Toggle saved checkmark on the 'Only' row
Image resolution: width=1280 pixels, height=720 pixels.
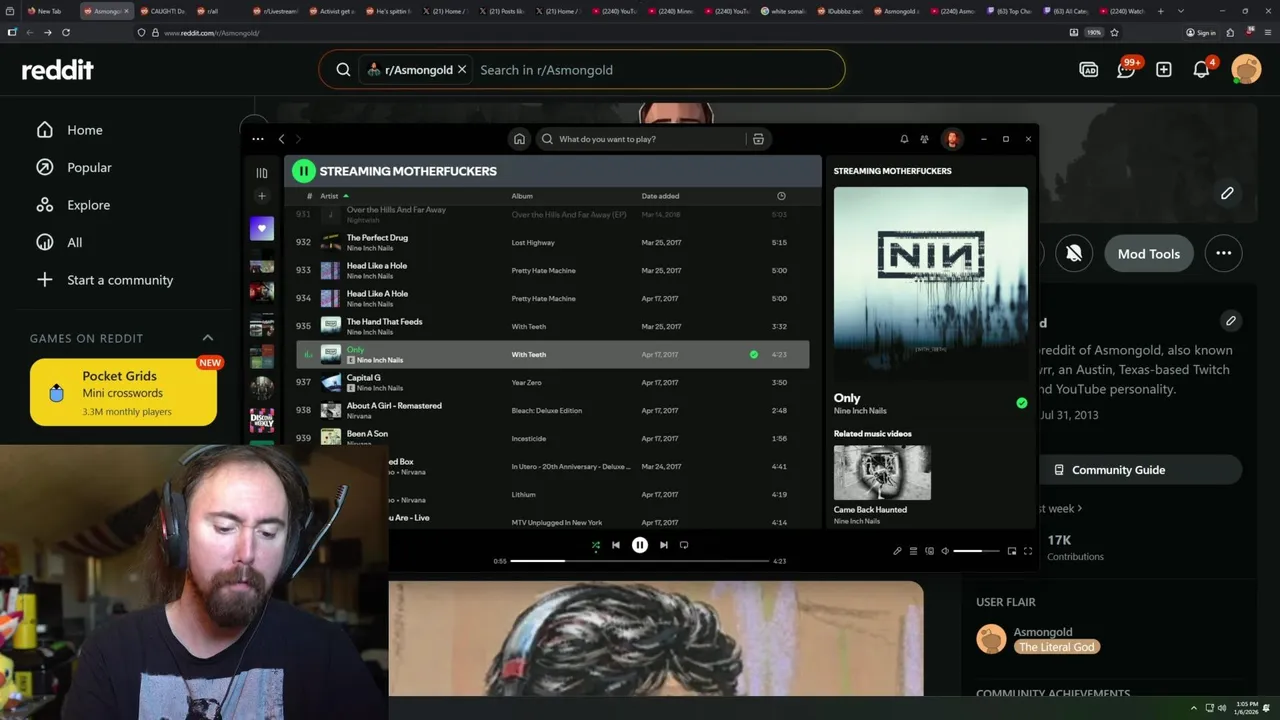(x=754, y=354)
